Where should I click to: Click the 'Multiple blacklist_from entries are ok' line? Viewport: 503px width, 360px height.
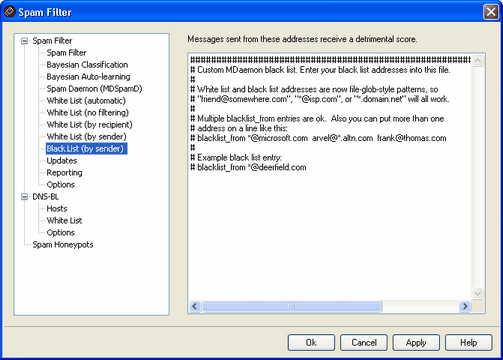(317, 119)
